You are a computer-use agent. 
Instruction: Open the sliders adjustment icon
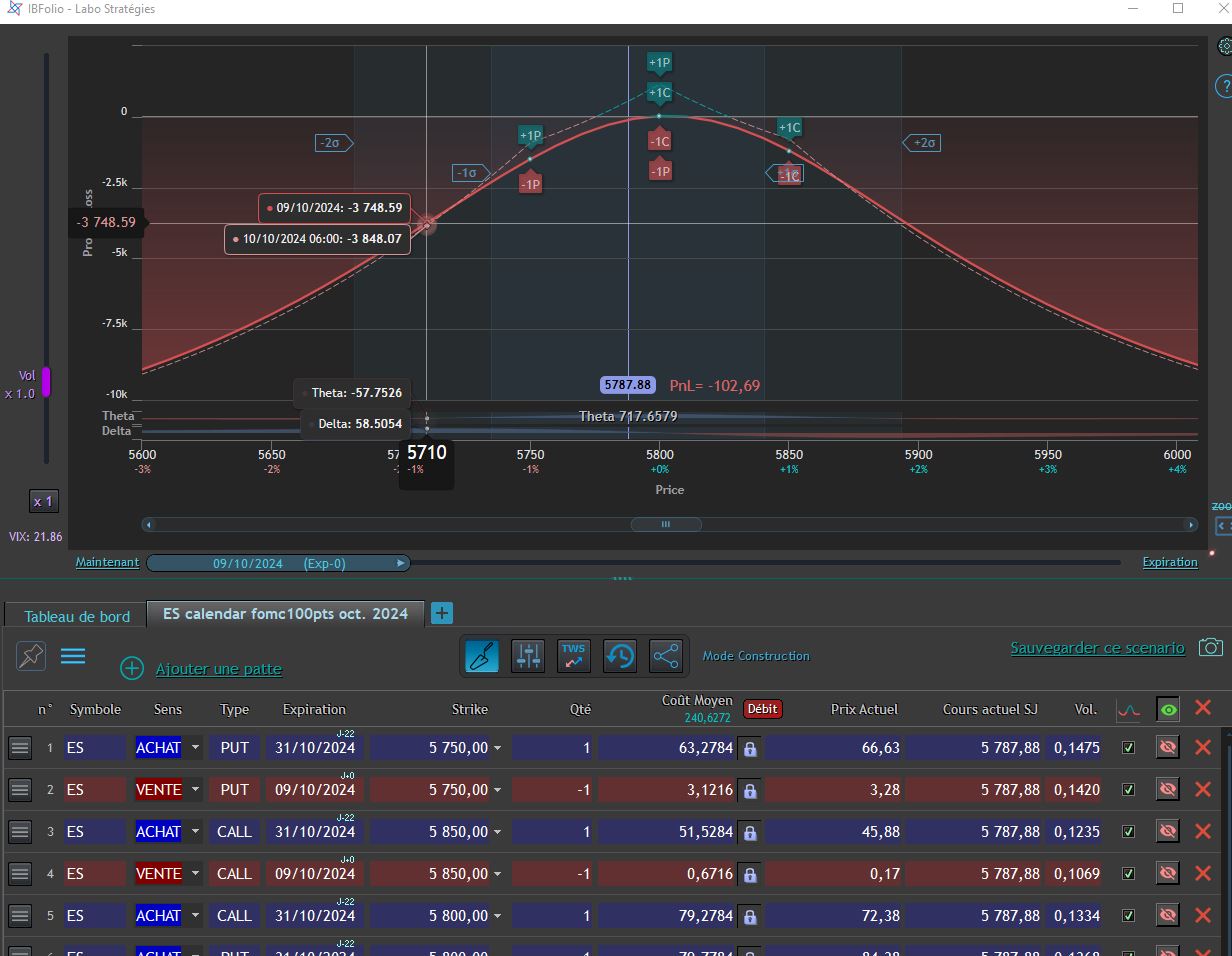pos(527,656)
